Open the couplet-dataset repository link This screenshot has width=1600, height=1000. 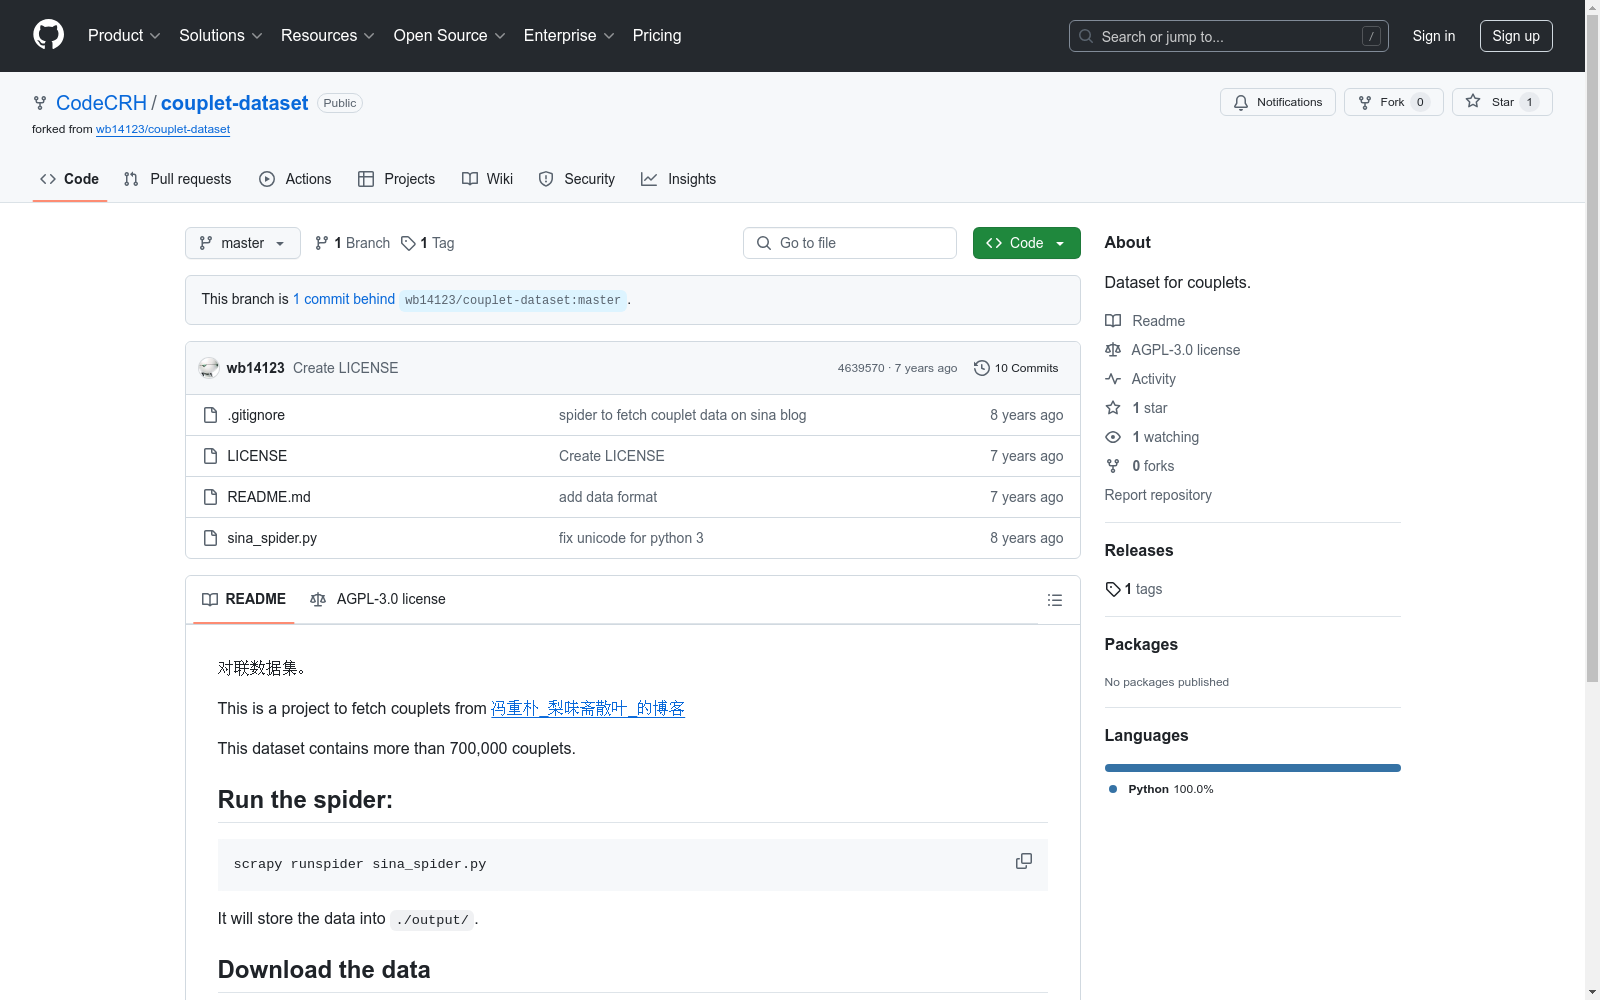click(x=234, y=103)
